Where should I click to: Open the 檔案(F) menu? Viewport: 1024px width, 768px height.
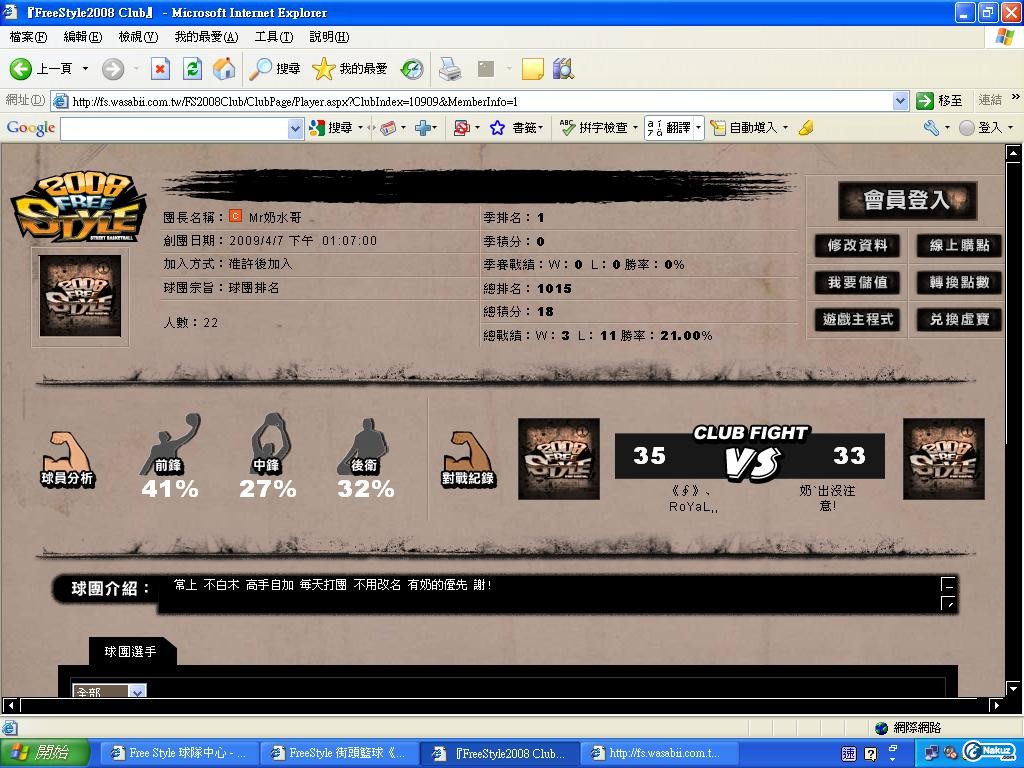click(x=28, y=37)
